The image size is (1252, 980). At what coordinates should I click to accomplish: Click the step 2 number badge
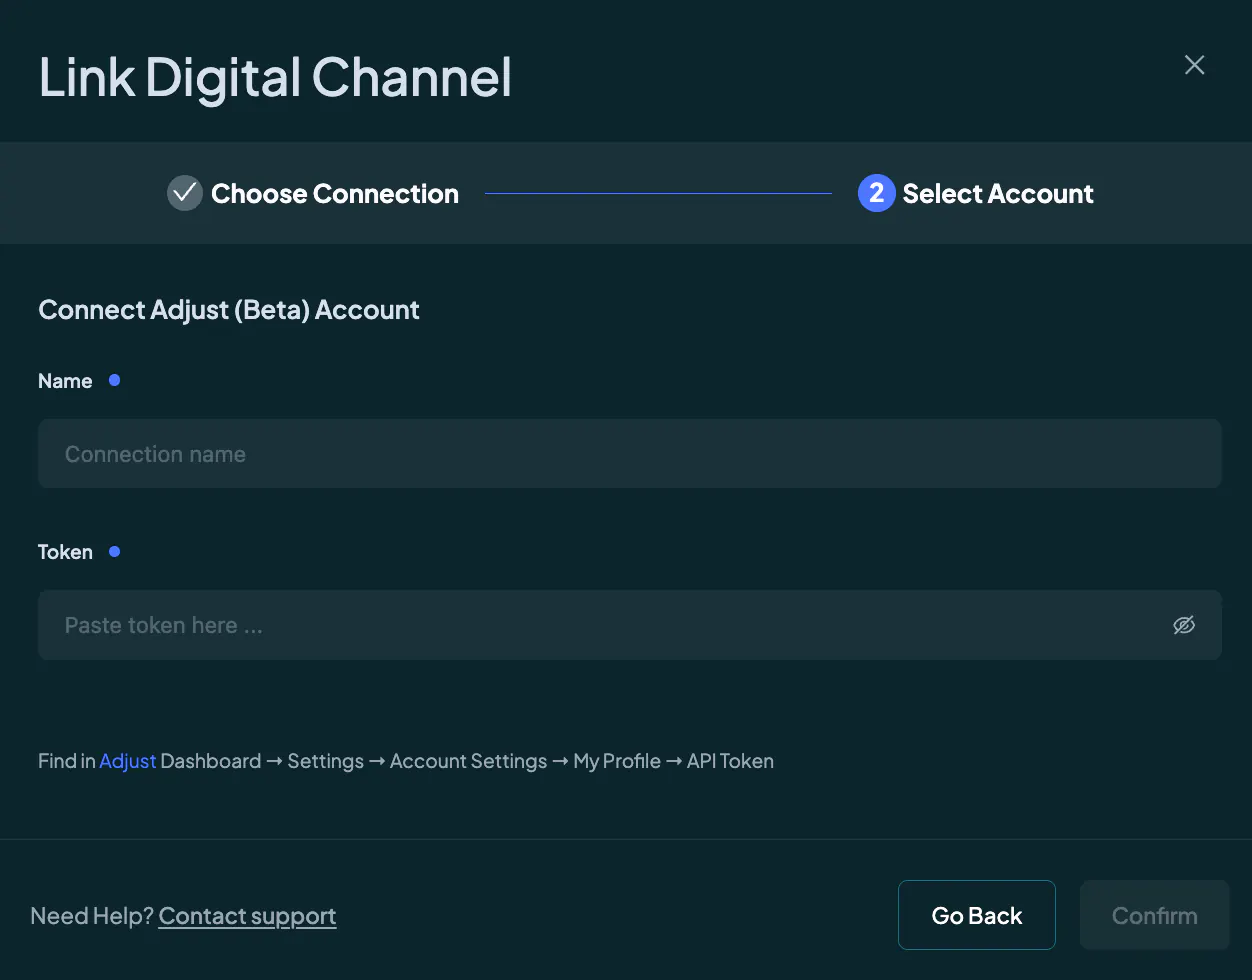(x=876, y=193)
